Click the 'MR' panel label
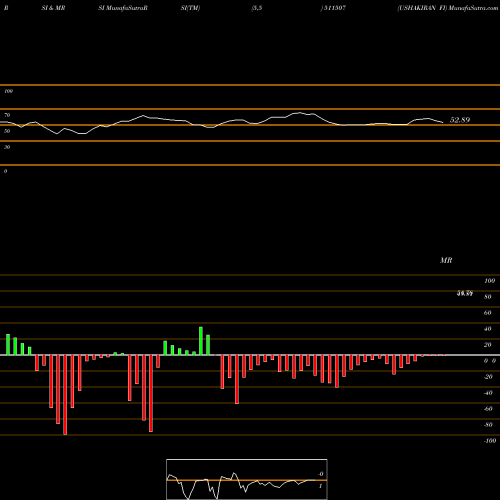The height and width of the screenshot is (500, 500). click(446, 260)
